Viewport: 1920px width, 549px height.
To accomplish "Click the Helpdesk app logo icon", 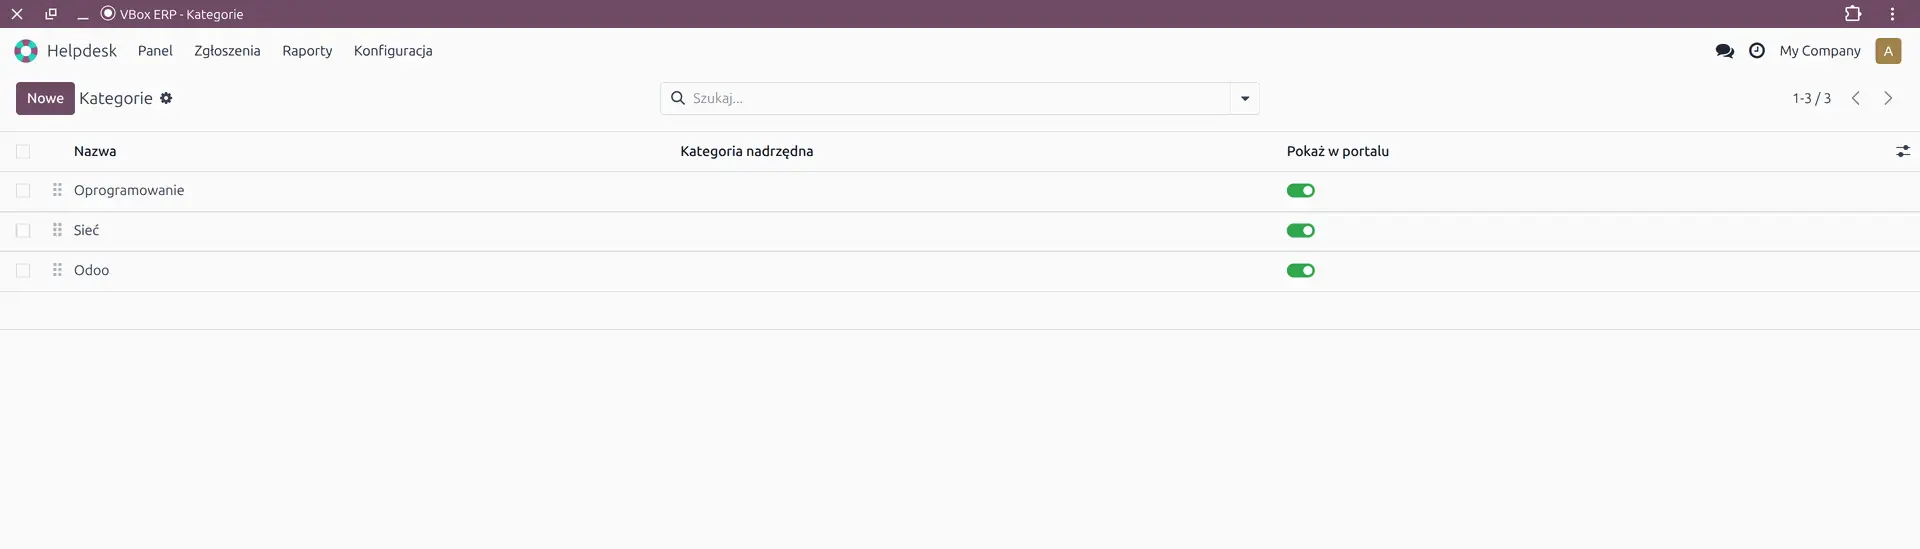I will [x=26, y=51].
